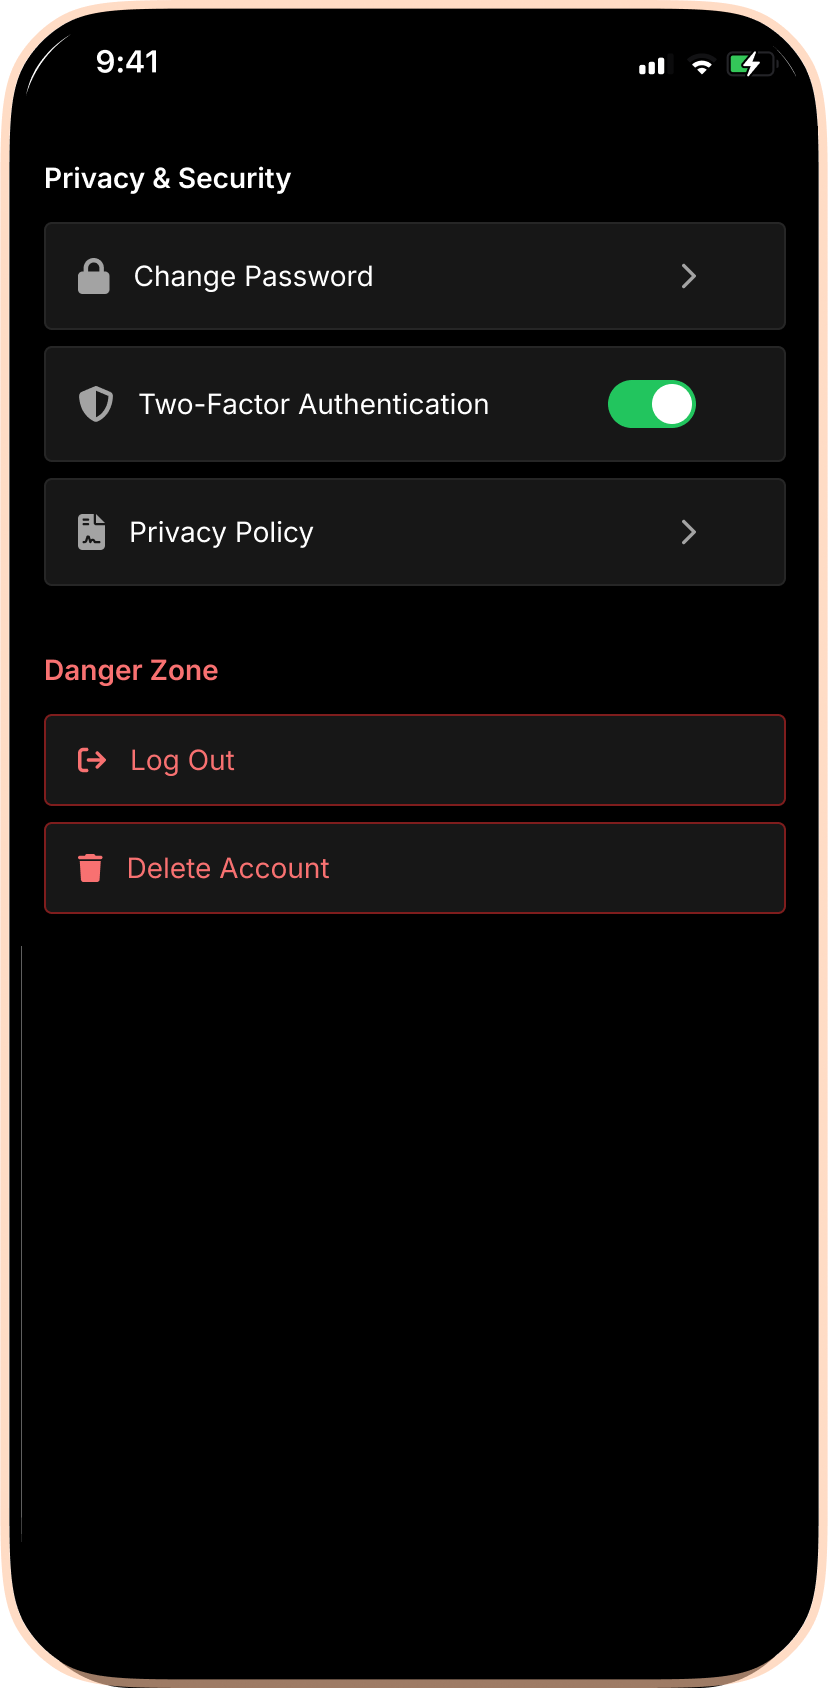
Task: Expand Privacy Policy using its chevron
Action: click(688, 532)
